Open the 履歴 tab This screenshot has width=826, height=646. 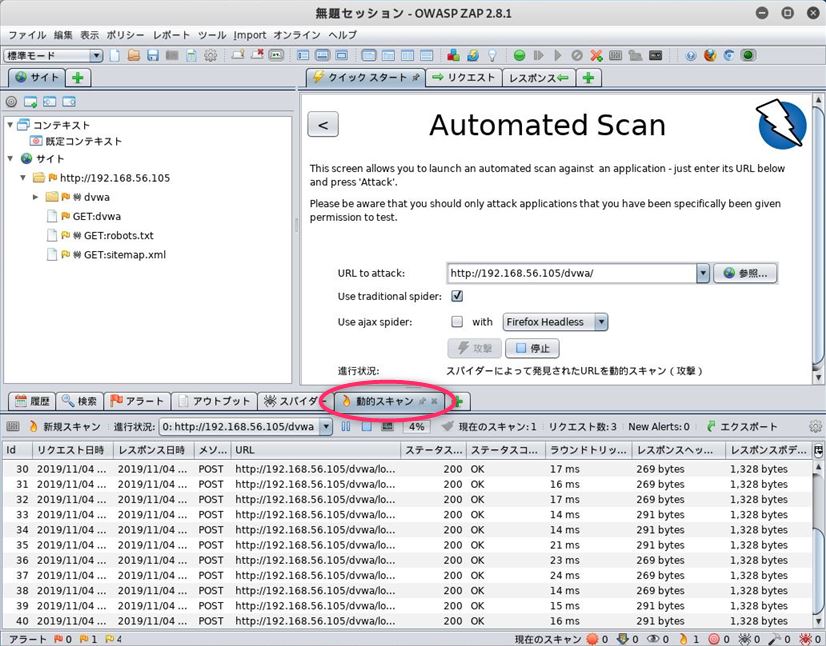click(x=32, y=401)
